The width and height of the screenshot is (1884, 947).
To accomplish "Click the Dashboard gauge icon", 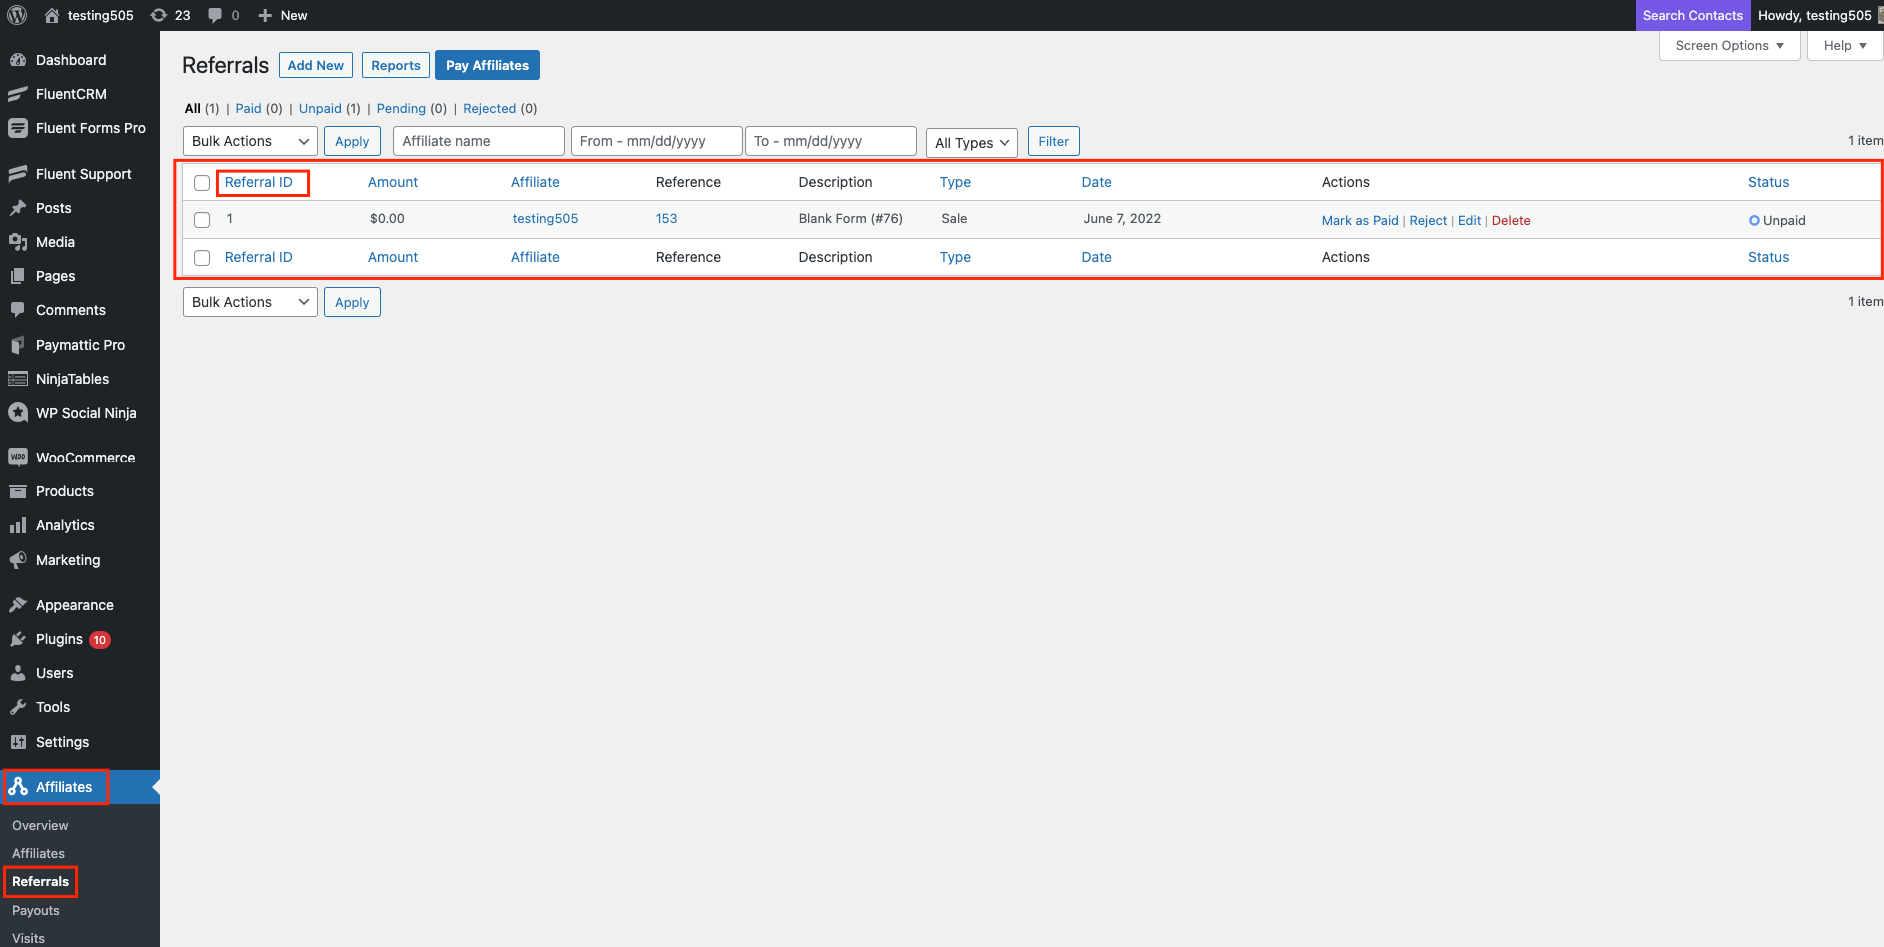I will 18,60.
